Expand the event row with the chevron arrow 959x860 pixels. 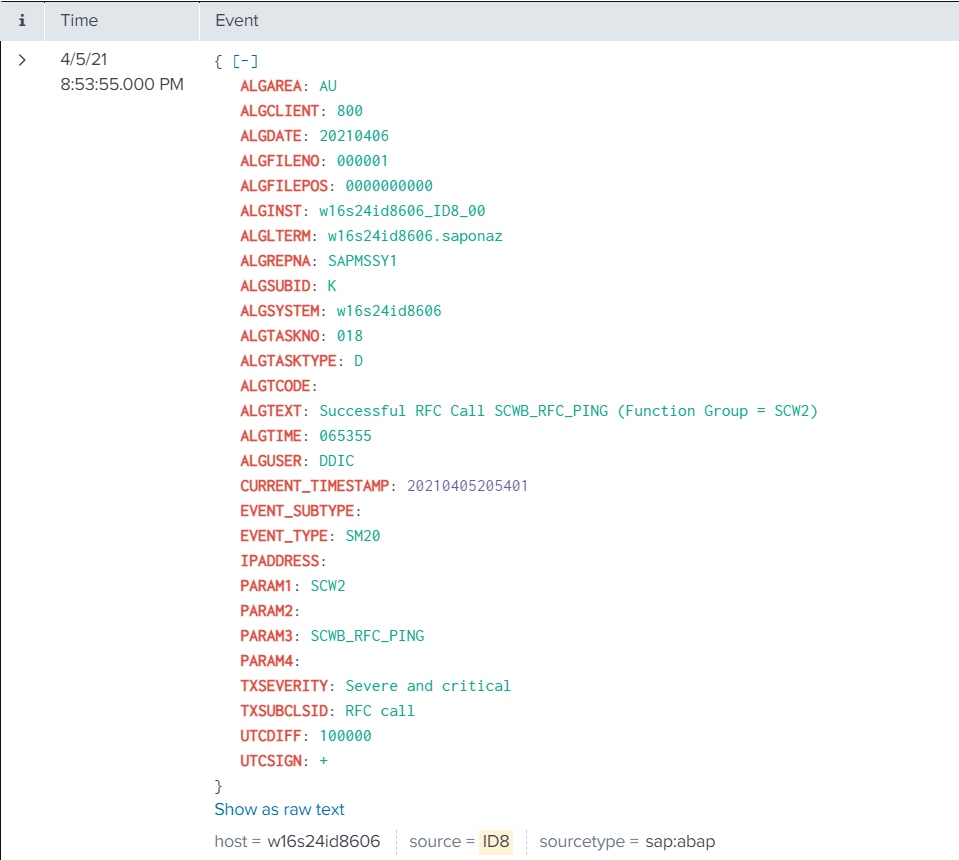[x=22, y=60]
